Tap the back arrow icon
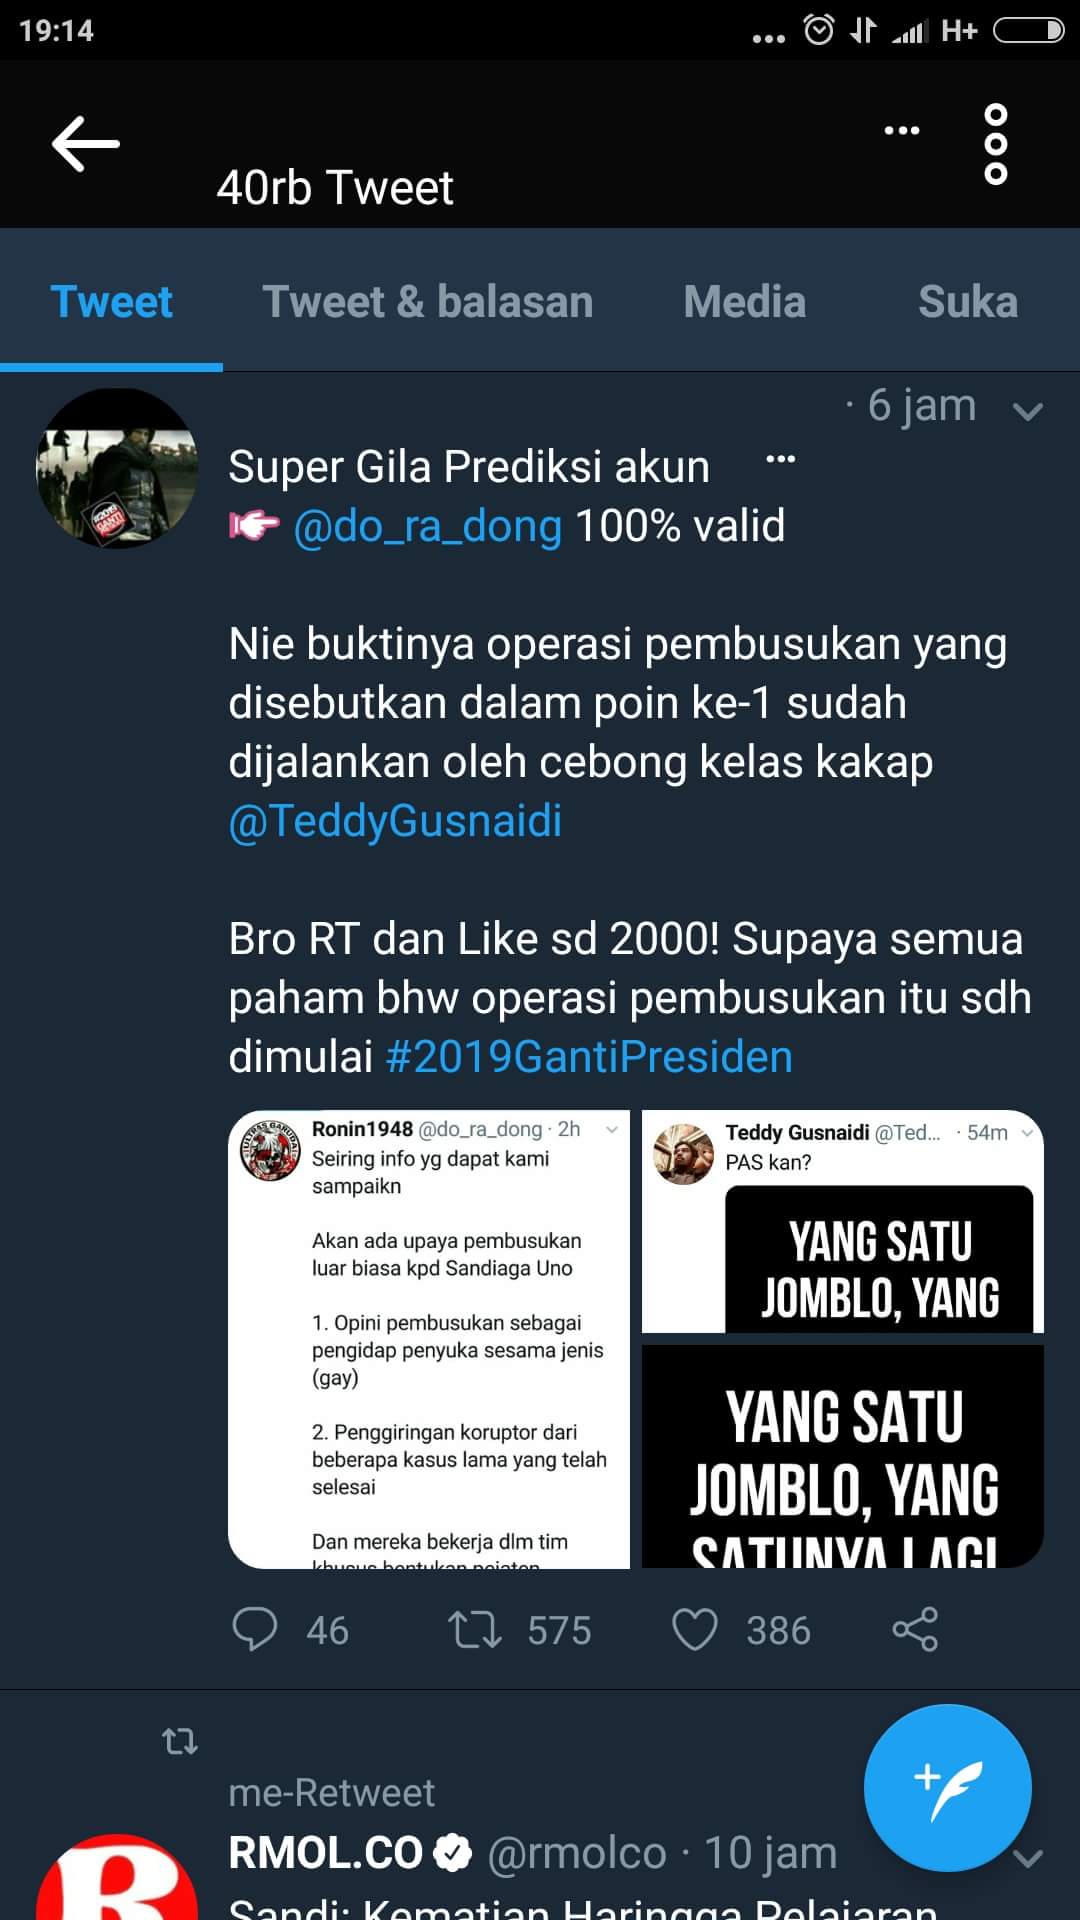 tap(86, 144)
